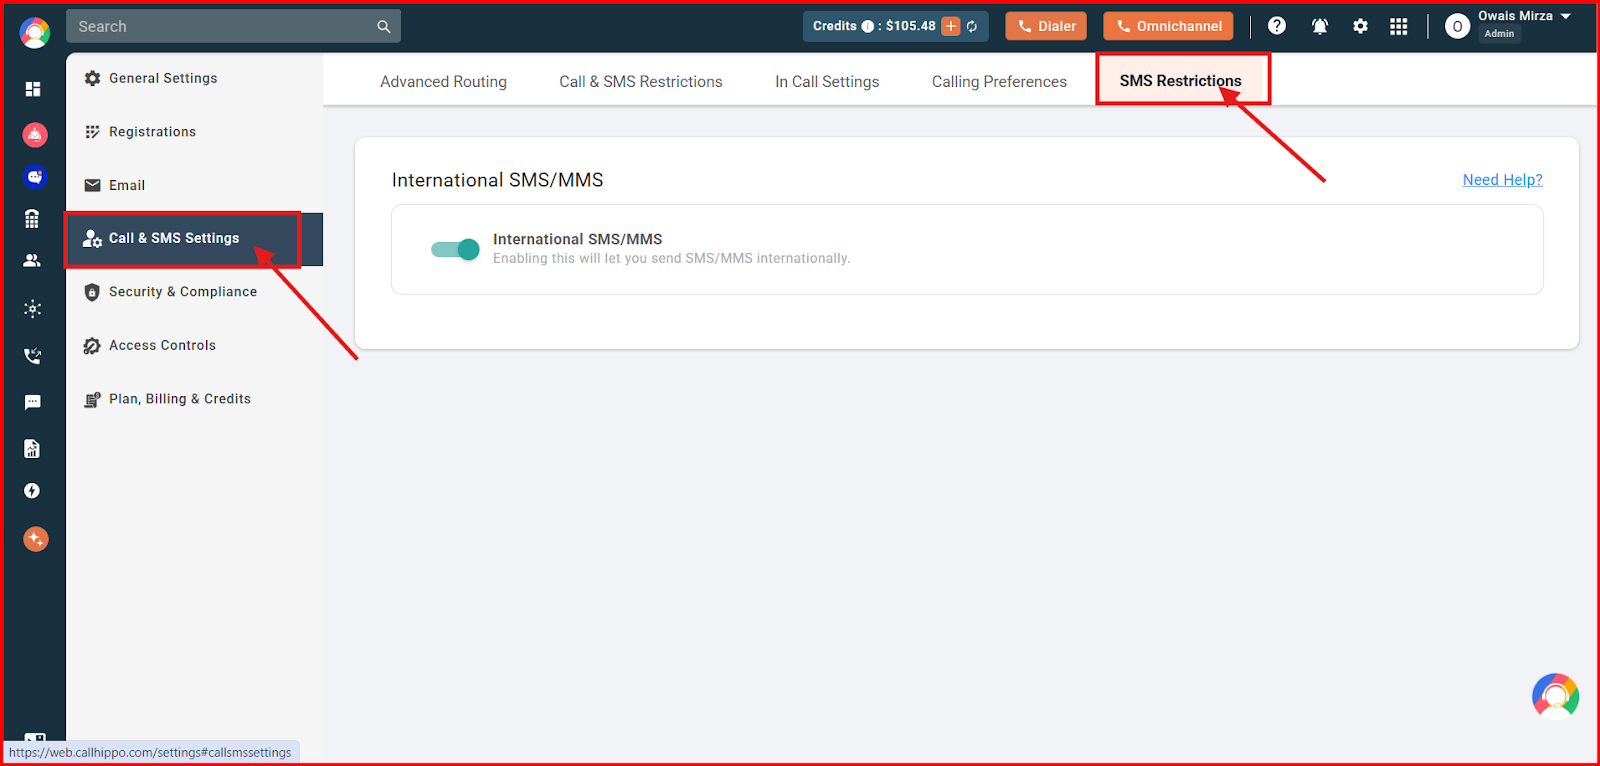Select Call & SMS Settings in sidebar
This screenshot has width=1600, height=766.
194,238
